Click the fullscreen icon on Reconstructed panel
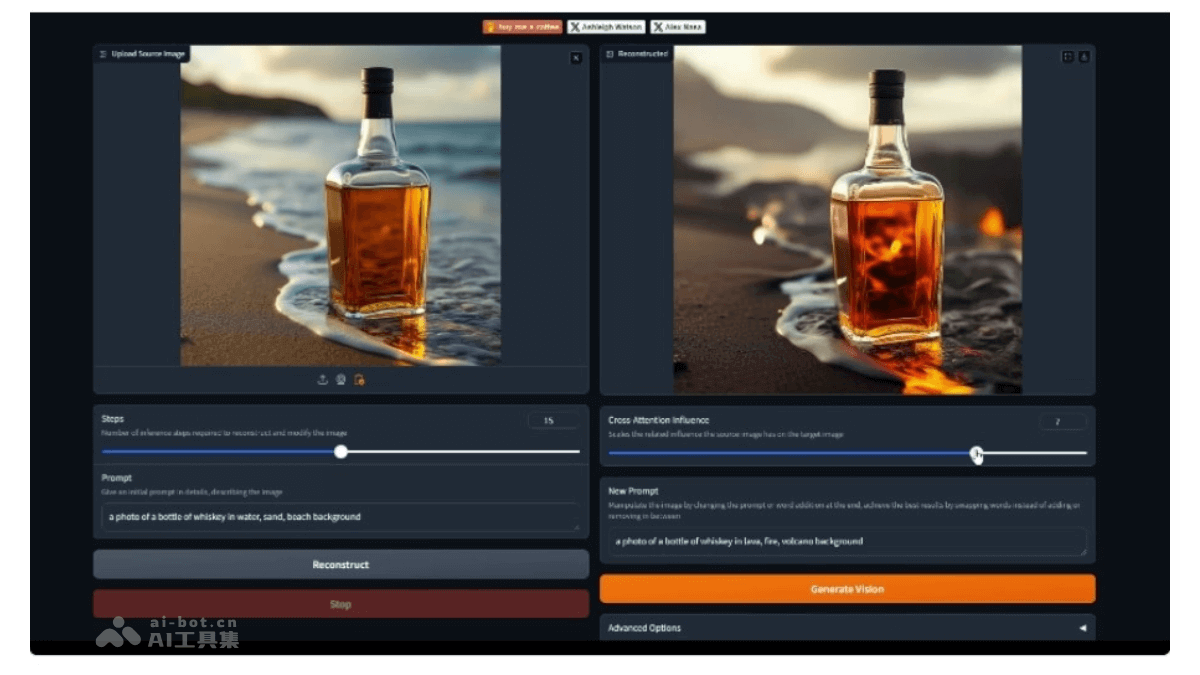Viewport: 1200px width, 675px height. pos(1067,57)
